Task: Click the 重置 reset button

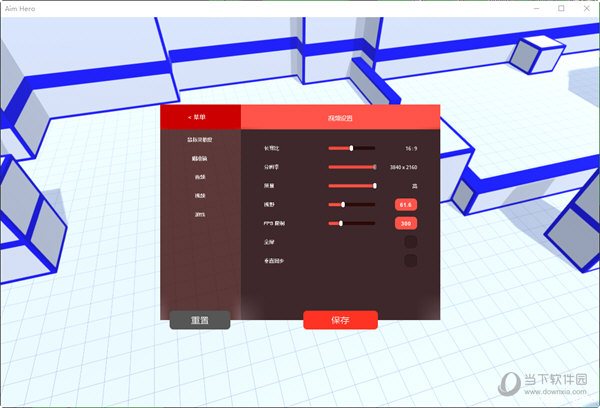Action: click(x=200, y=320)
